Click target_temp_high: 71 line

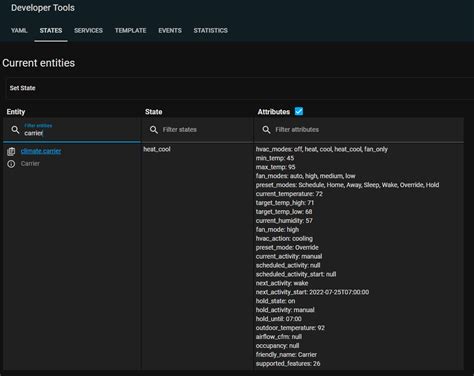(285, 203)
